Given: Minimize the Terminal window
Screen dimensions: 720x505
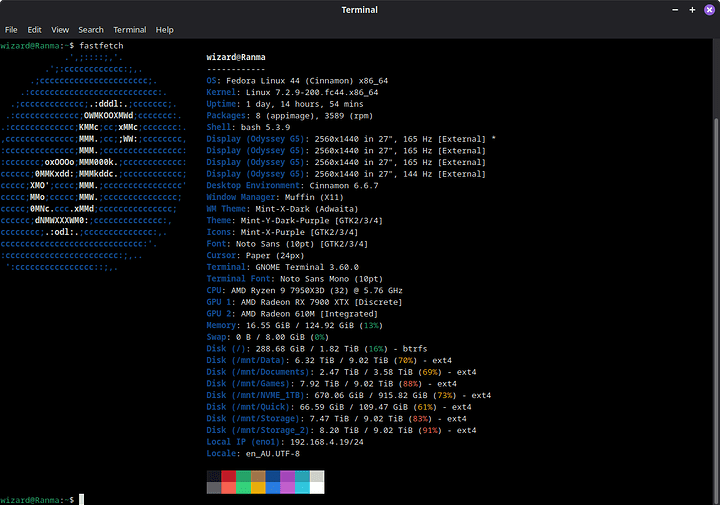Looking at the screenshot, I should (x=675, y=10).
